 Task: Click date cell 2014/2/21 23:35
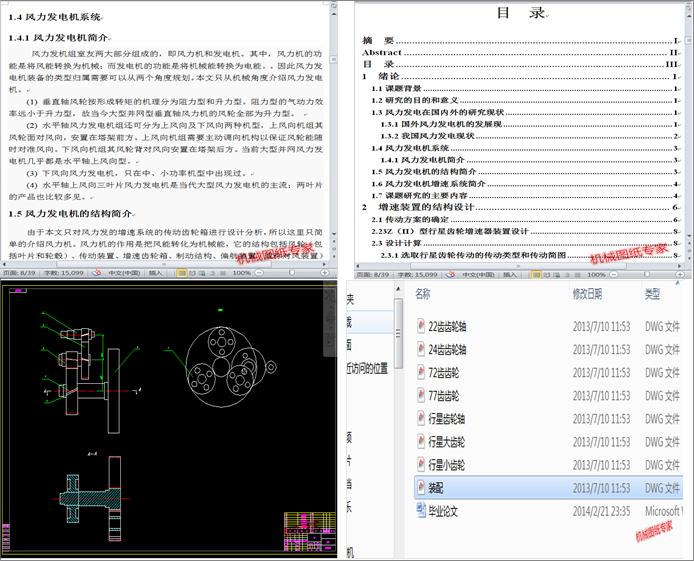pos(601,511)
